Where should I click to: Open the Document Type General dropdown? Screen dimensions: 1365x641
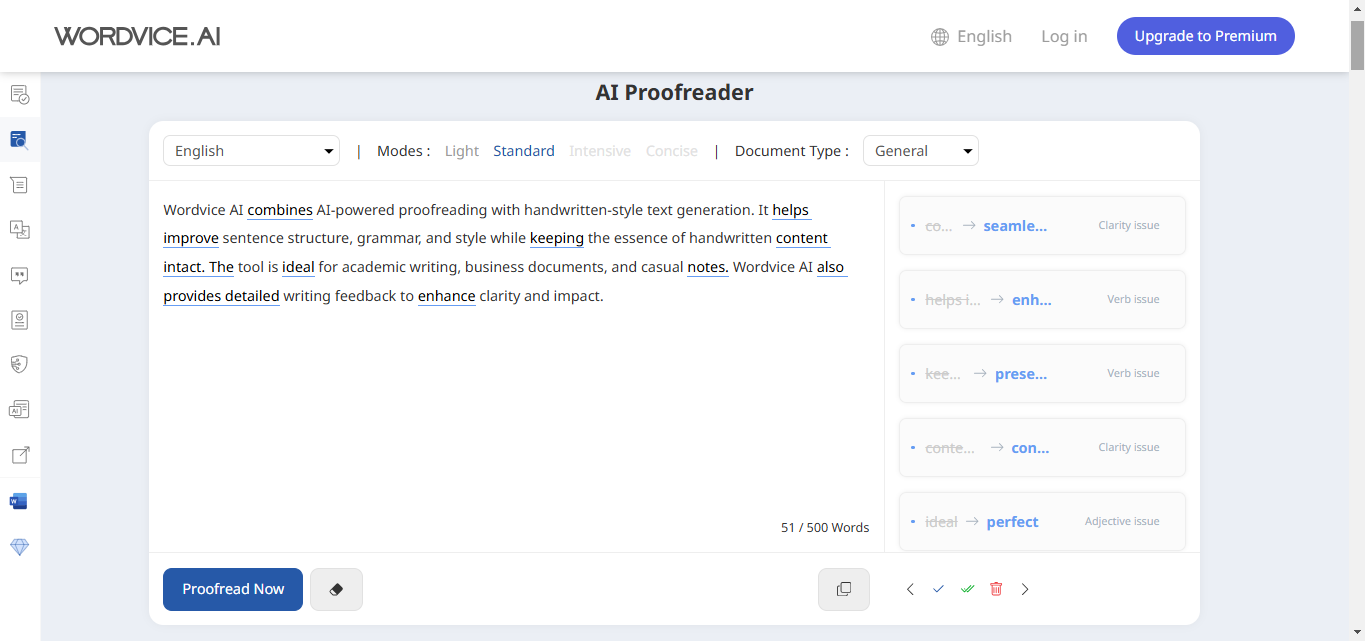tap(920, 151)
